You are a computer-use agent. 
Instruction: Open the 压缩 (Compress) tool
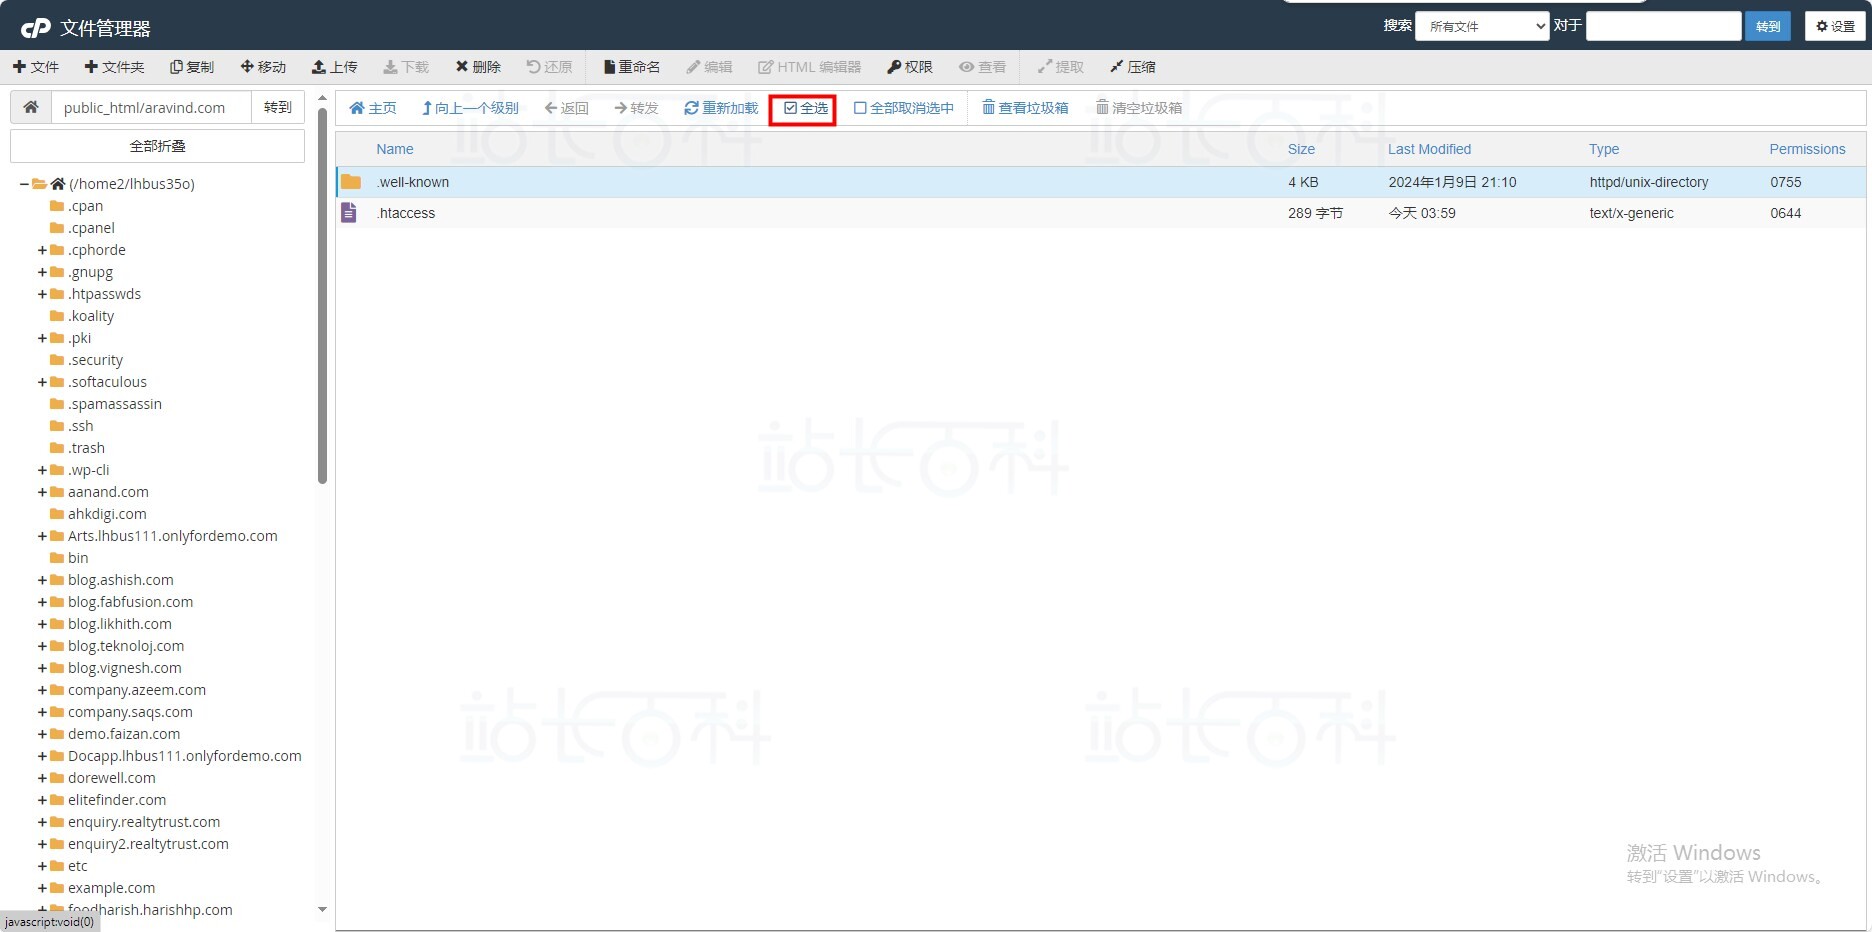point(1132,66)
